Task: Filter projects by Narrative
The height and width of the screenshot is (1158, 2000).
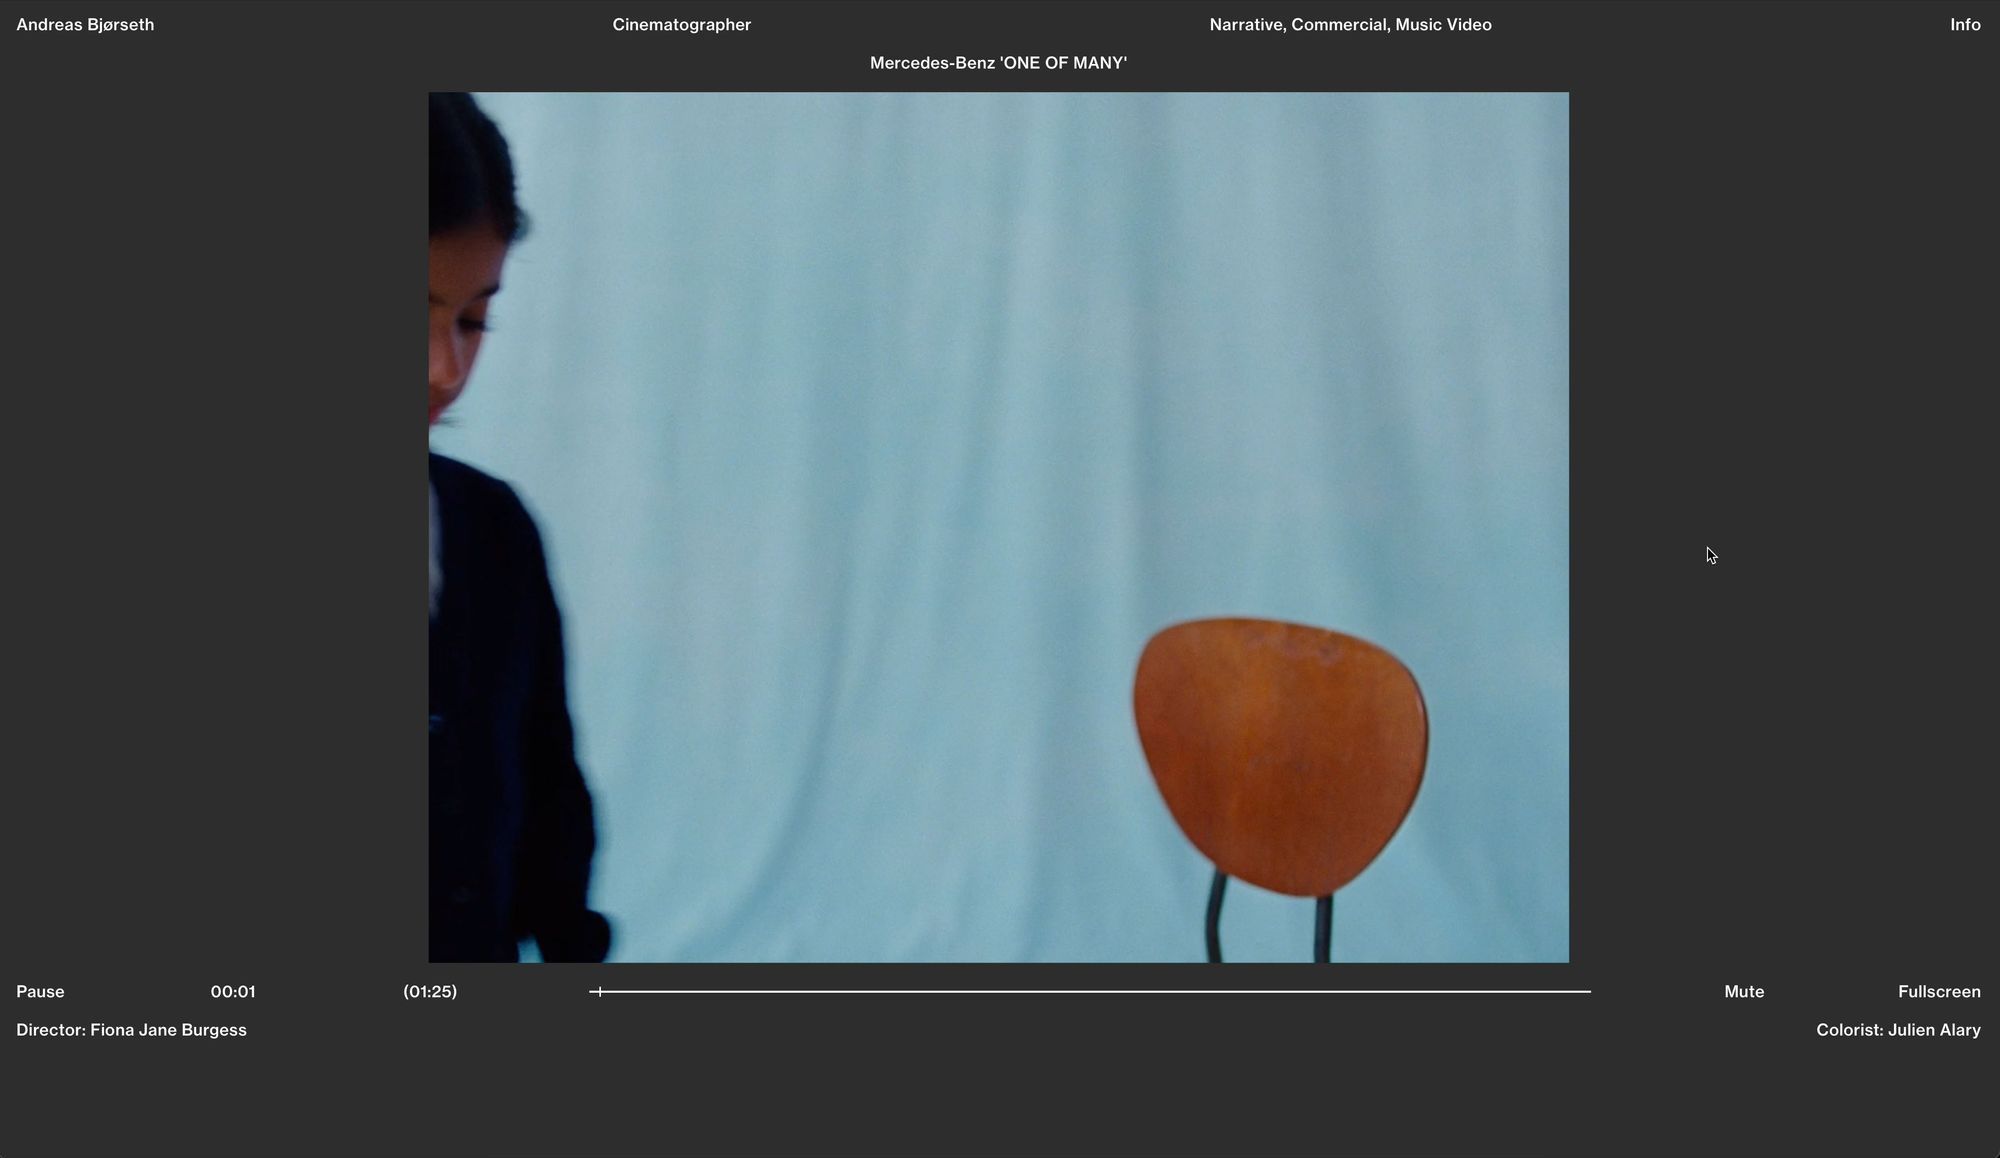Action: [1245, 25]
